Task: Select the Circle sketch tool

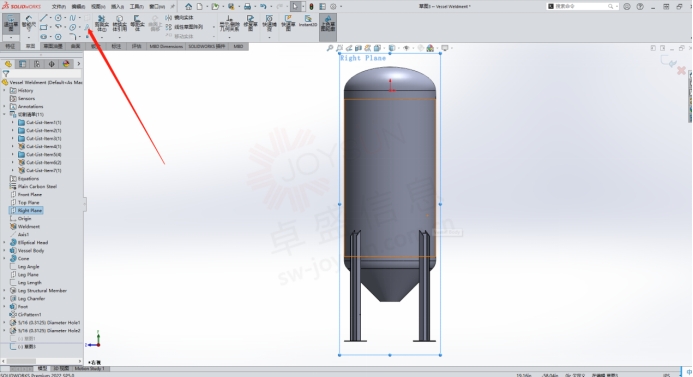Action: click(x=58, y=18)
